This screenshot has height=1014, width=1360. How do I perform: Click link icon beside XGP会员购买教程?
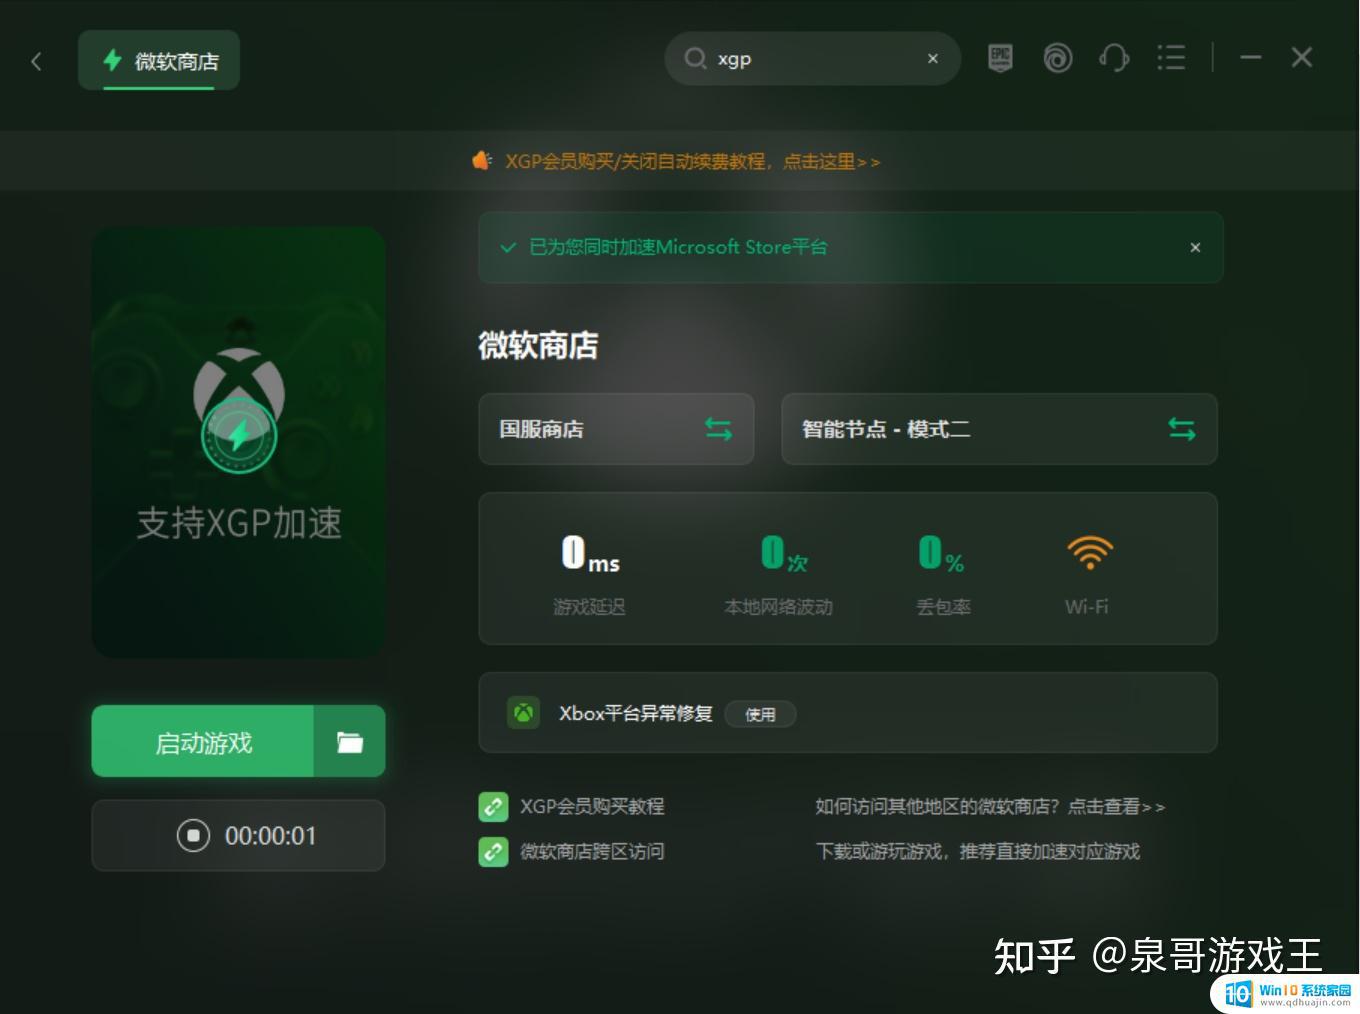pos(493,806)
